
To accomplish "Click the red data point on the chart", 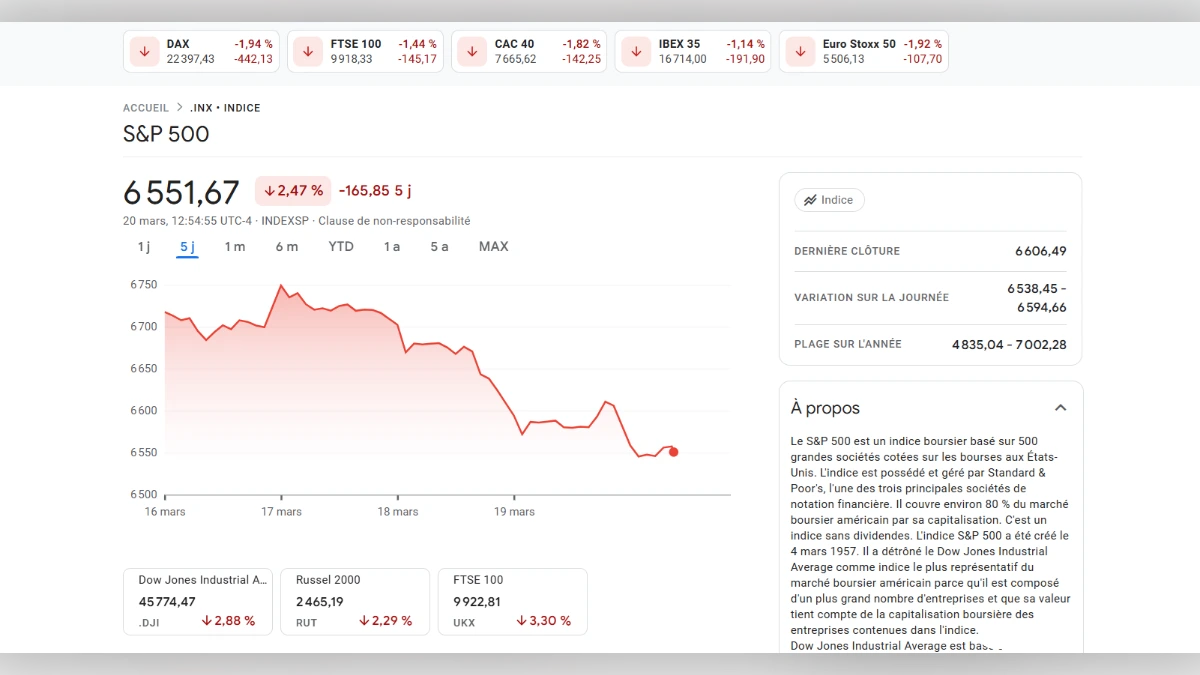I will click(x=673, y=452).
